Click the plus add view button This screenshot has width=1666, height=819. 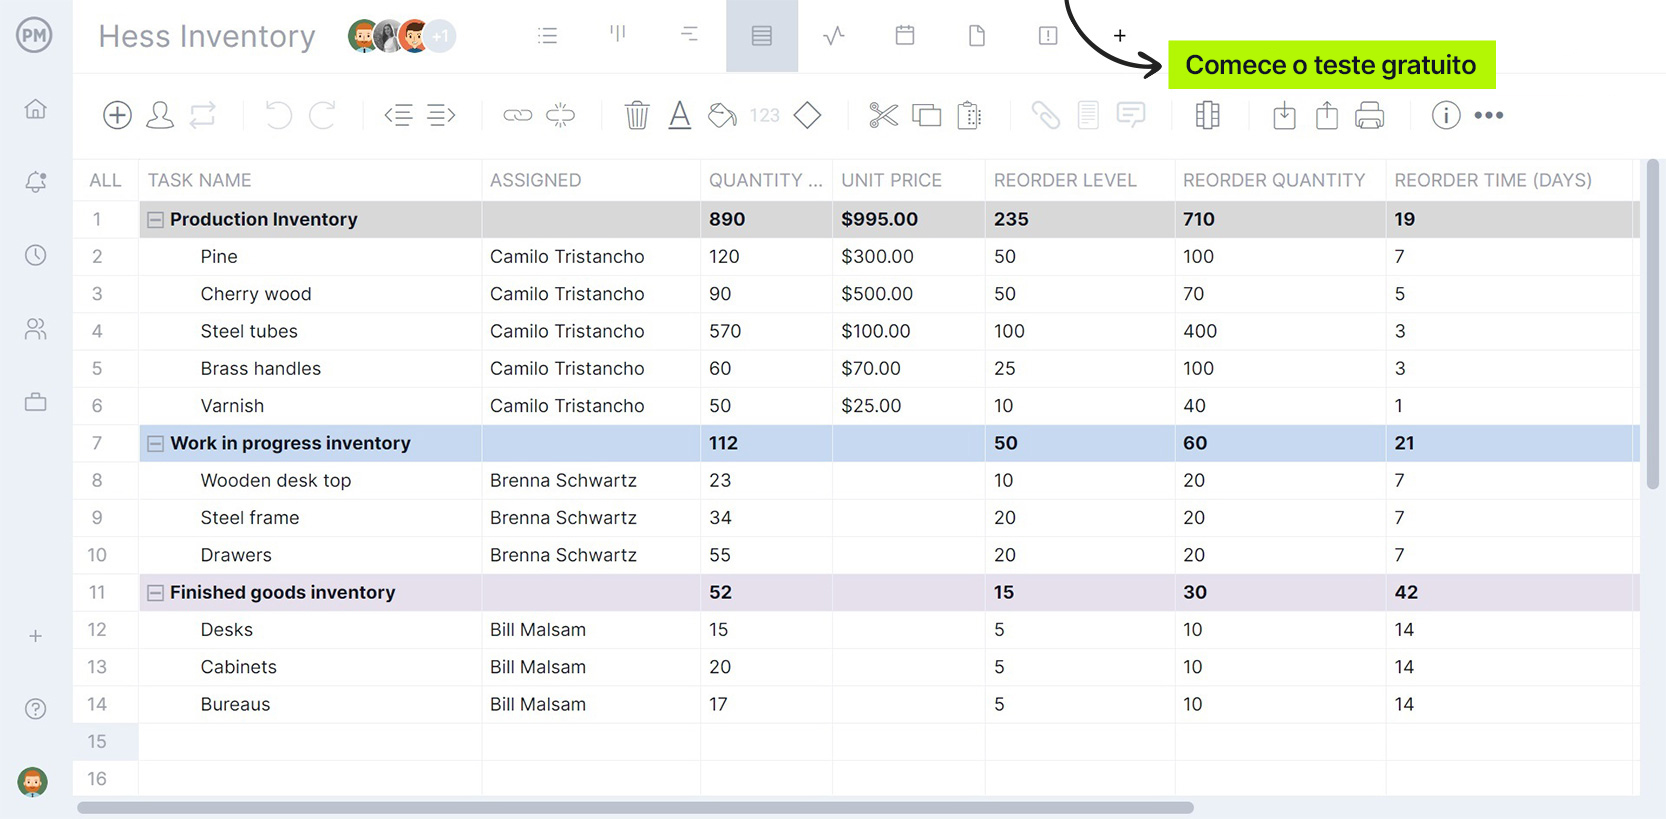1120,36
